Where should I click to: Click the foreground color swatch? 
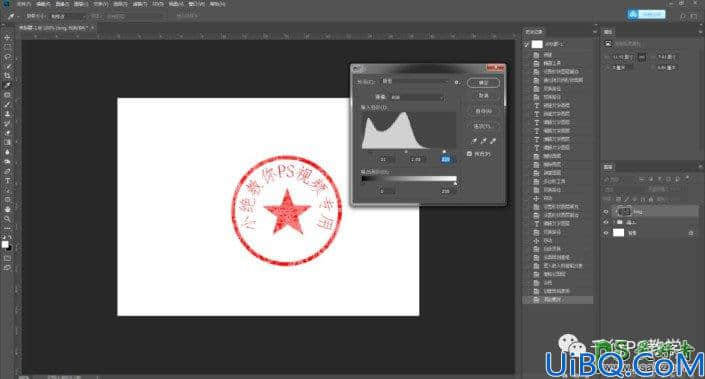[x=5, y=244]
